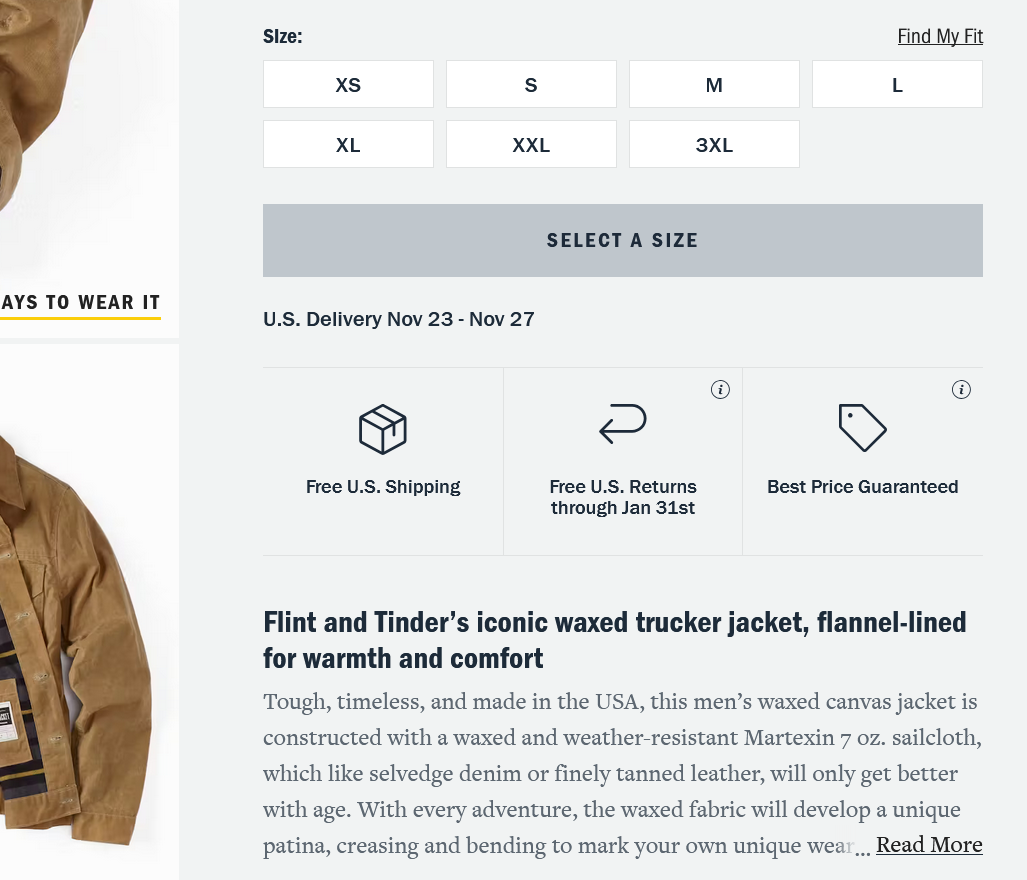1027x880 pixels.
Task: Click the Free U.S. Shipping box icon
Action: tap(383, 429)
